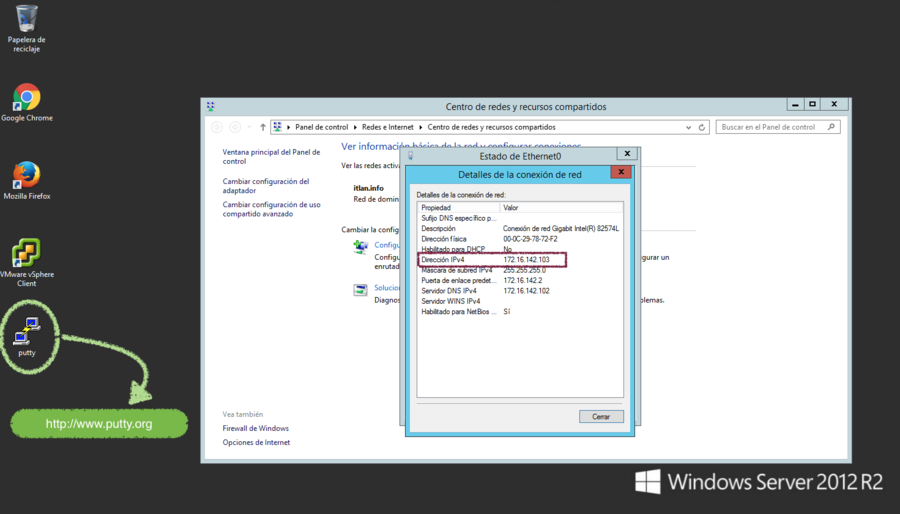Launch the putty desktop icon
The width and height of the screenshot is (900, 514).
click(27, 331)
